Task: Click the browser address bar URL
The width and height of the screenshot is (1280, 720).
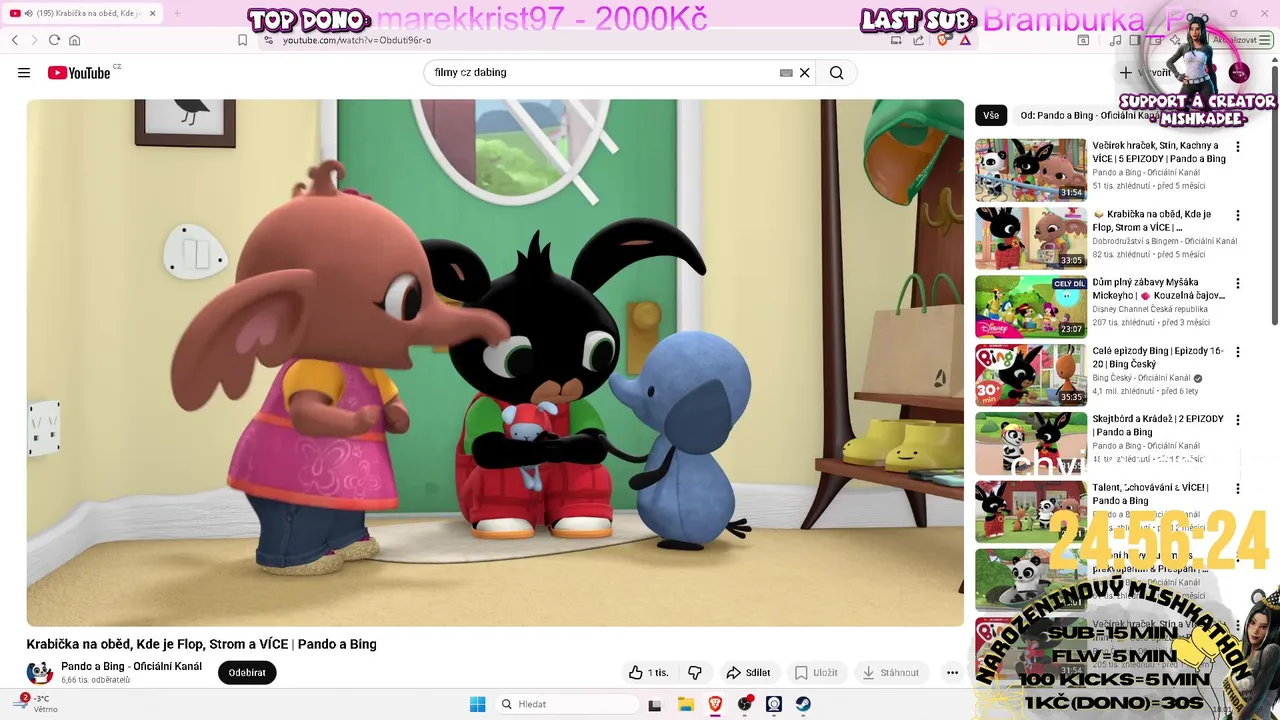Action: click(357, 40)
